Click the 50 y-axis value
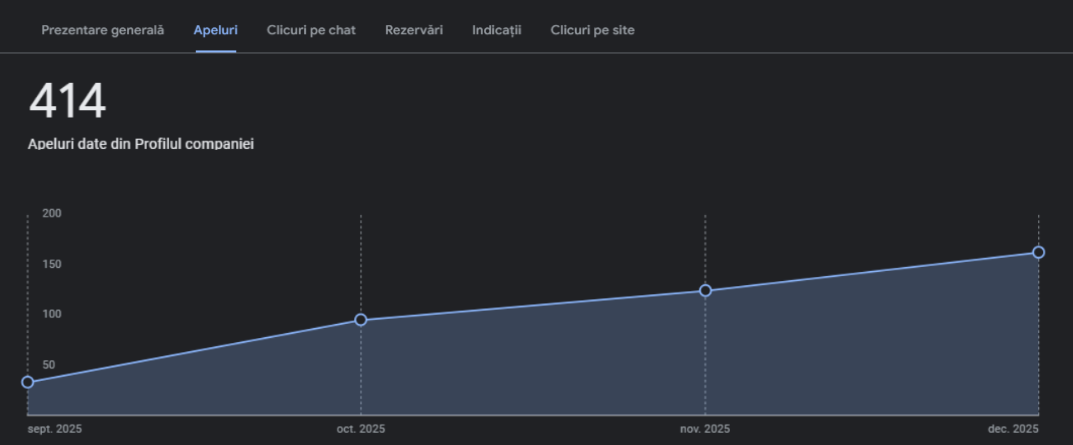Viewport: 1073px width, 445px height. coord(49,365)
